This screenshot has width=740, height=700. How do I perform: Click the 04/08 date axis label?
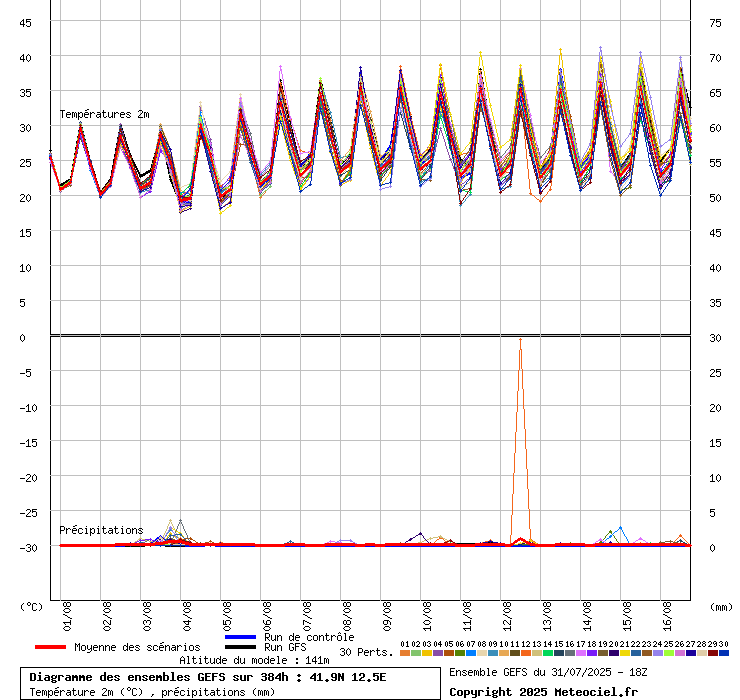coord(187,616)
